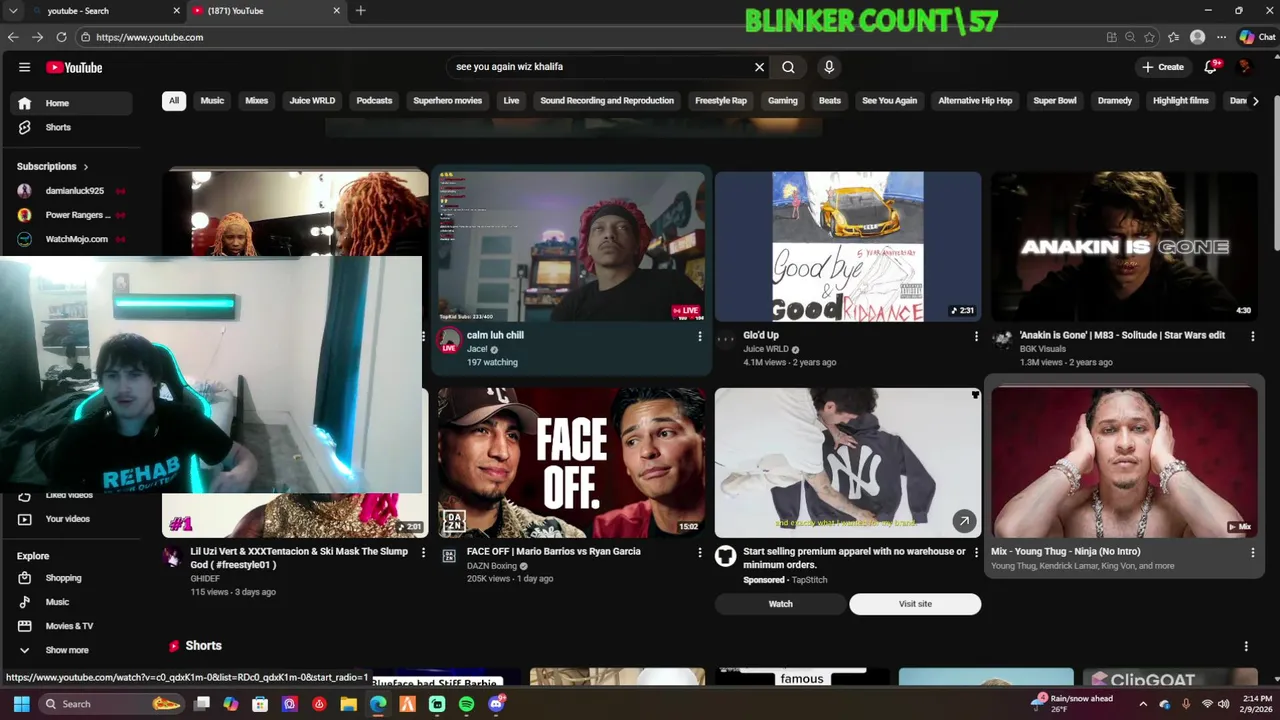Open the FACE OFF video thumbnail
The height and width of the screenshot is (720, 1280).
click(571, 463)
